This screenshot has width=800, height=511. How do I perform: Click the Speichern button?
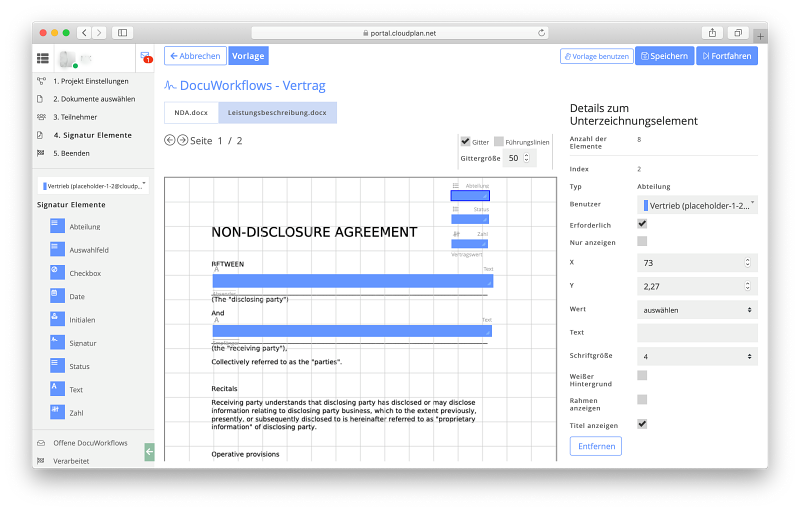pyautogui.click(x=664, y=56)
